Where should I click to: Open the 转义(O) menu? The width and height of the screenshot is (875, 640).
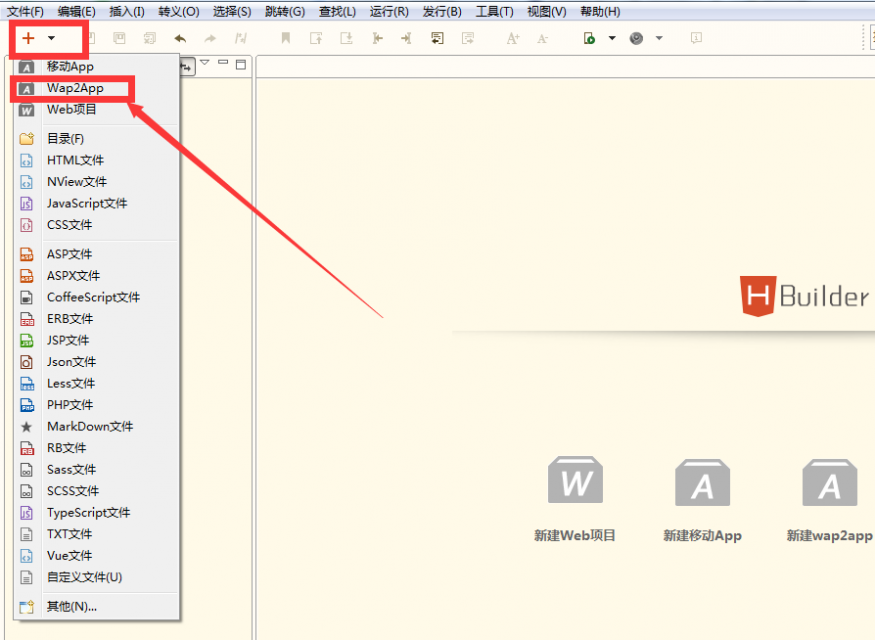click(179, 11)
